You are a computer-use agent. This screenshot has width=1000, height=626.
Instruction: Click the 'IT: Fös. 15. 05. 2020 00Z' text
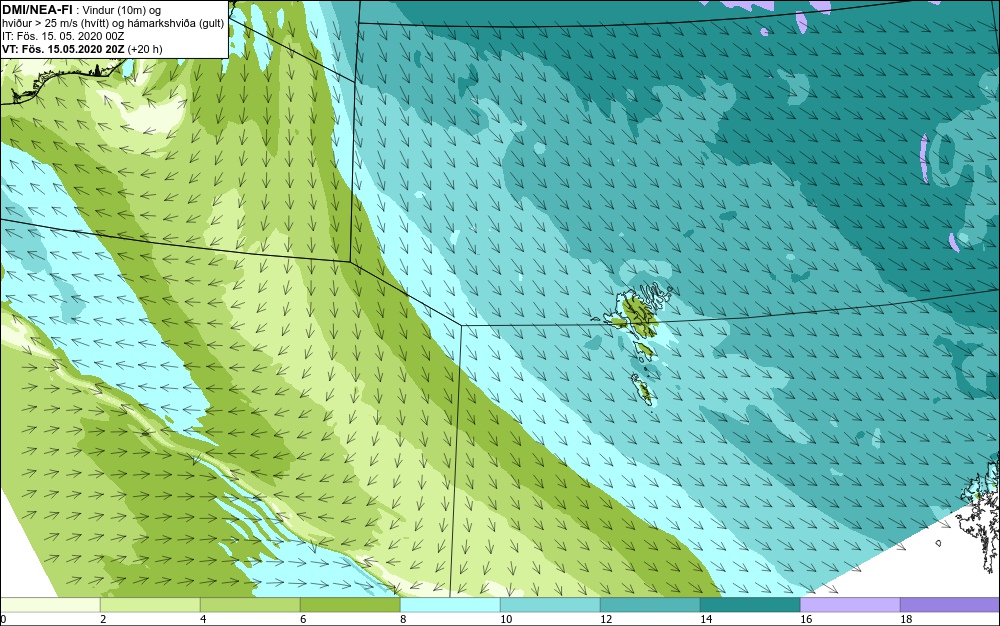pyautogui.click(x=63, y=36)
